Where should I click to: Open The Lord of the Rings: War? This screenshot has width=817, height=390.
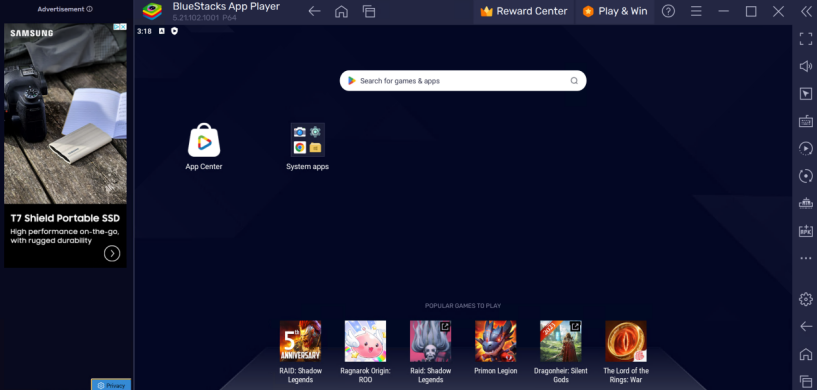(x=626, y=341)
